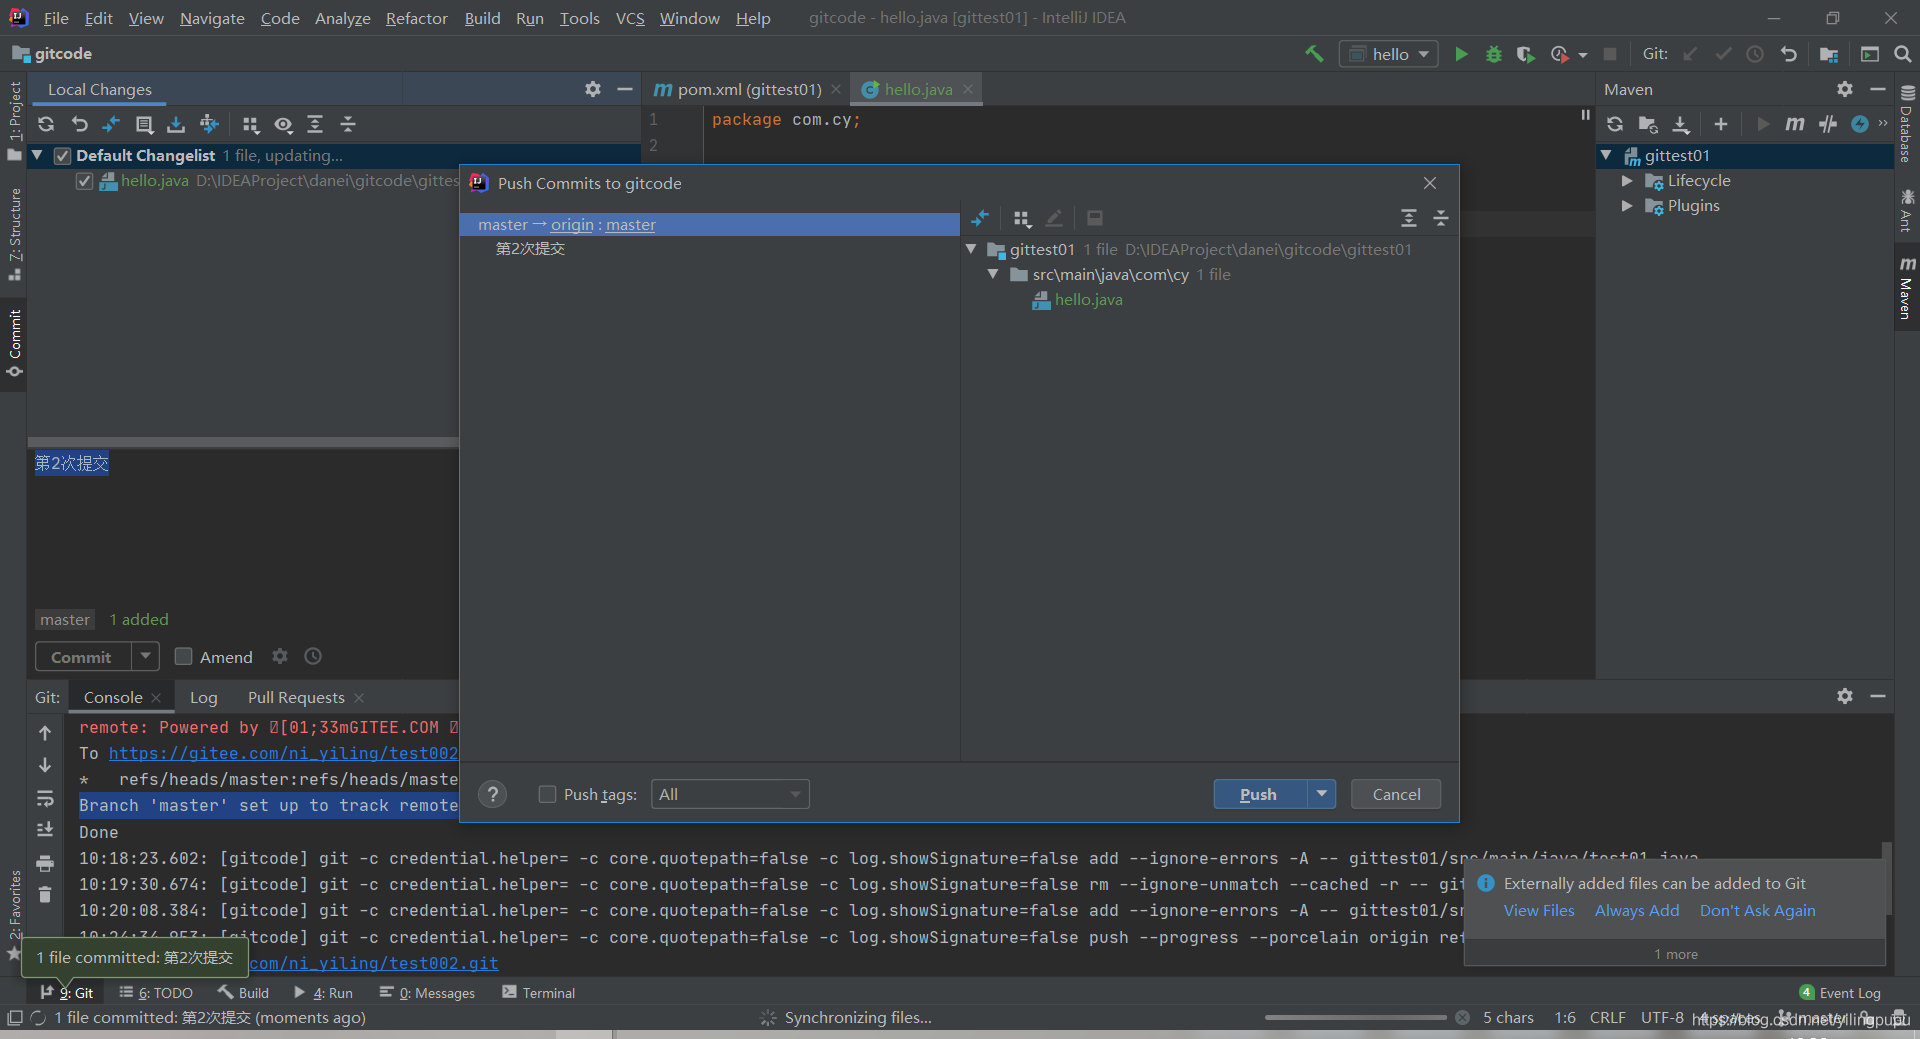This screenshot has height=1039, width=1920.
Task: Click the Build project hammer icon
Action: [1314, 54]
